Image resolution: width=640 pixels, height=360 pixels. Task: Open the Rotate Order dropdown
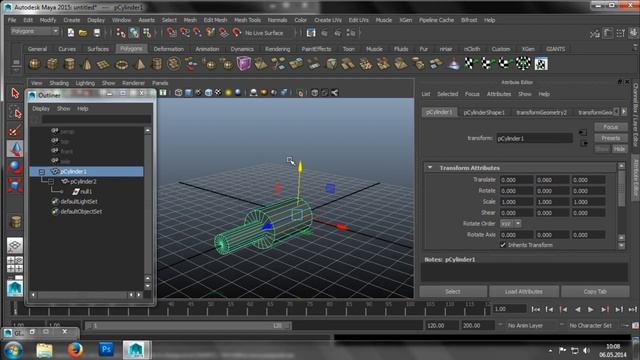pyautogui.click(x=511, y=224)
